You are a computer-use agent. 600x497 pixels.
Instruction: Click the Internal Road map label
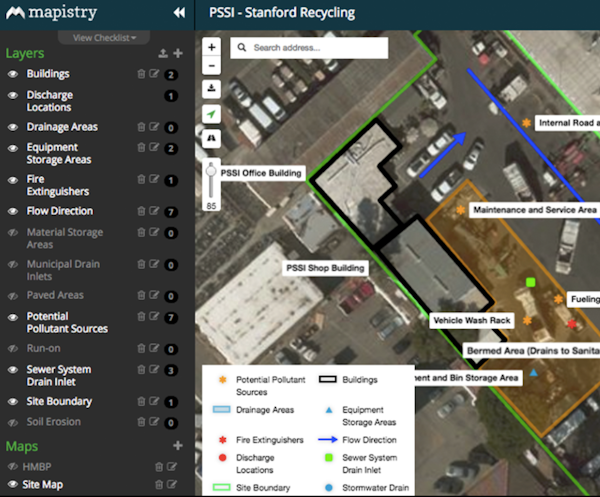point(567,123)
